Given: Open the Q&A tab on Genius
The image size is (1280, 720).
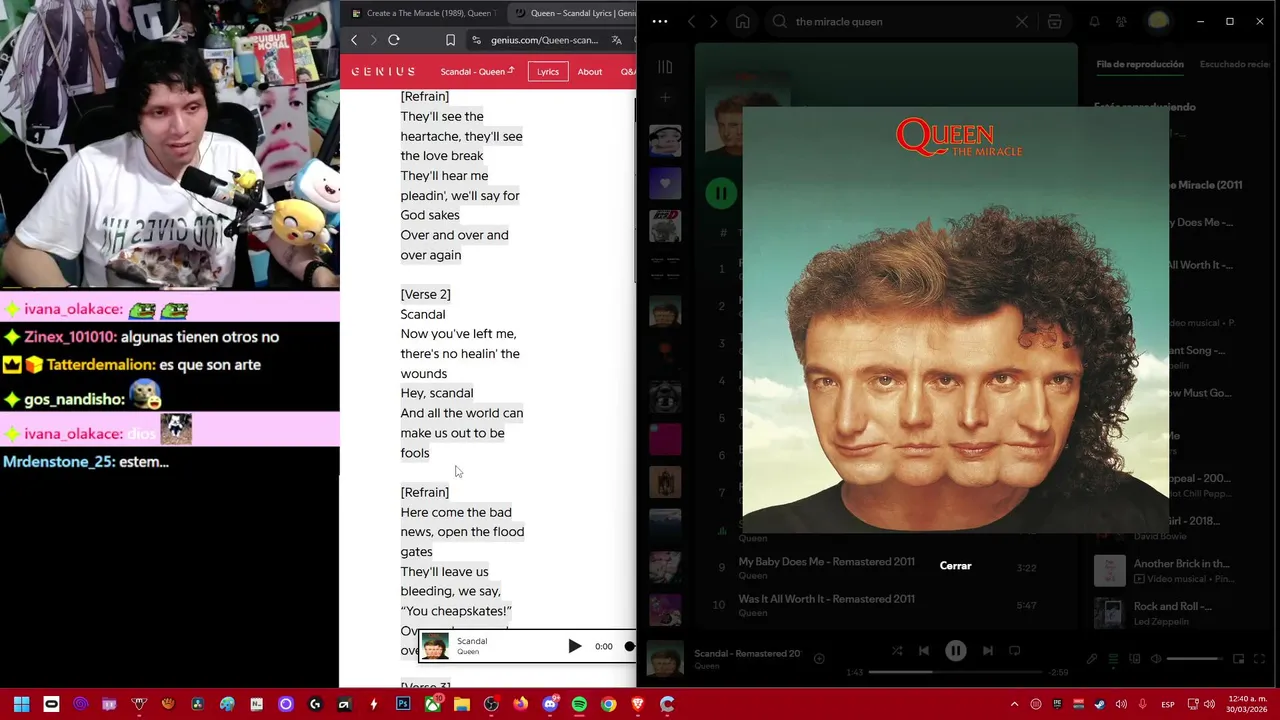Looking at the screenshot, I should [x=627, y=71].
